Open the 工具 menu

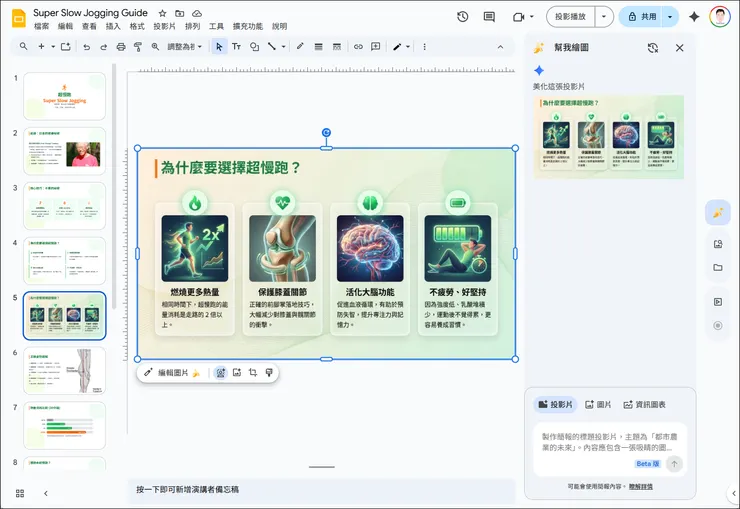(x=216, y=26)
